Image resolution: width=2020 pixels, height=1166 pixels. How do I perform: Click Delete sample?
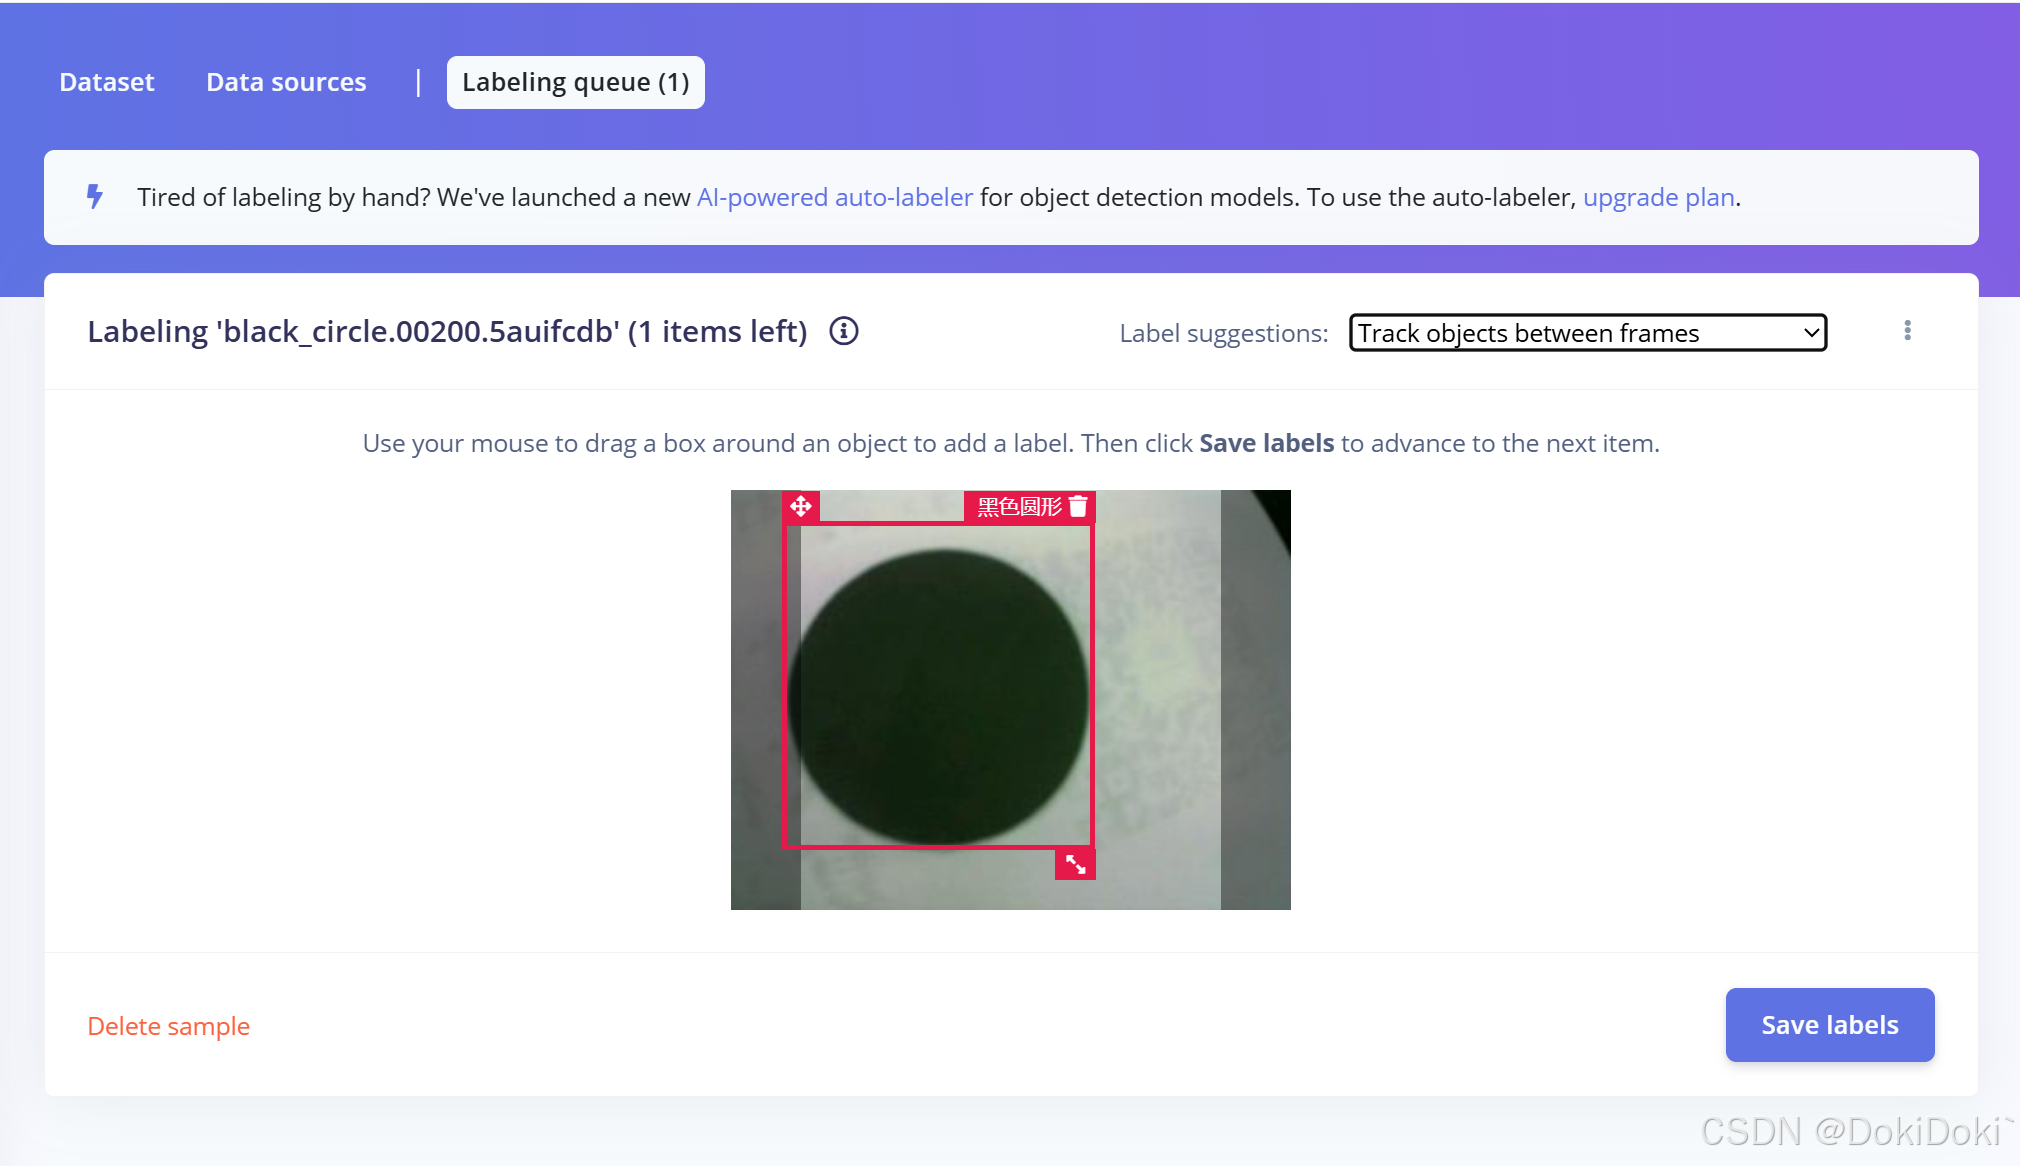168,1026
